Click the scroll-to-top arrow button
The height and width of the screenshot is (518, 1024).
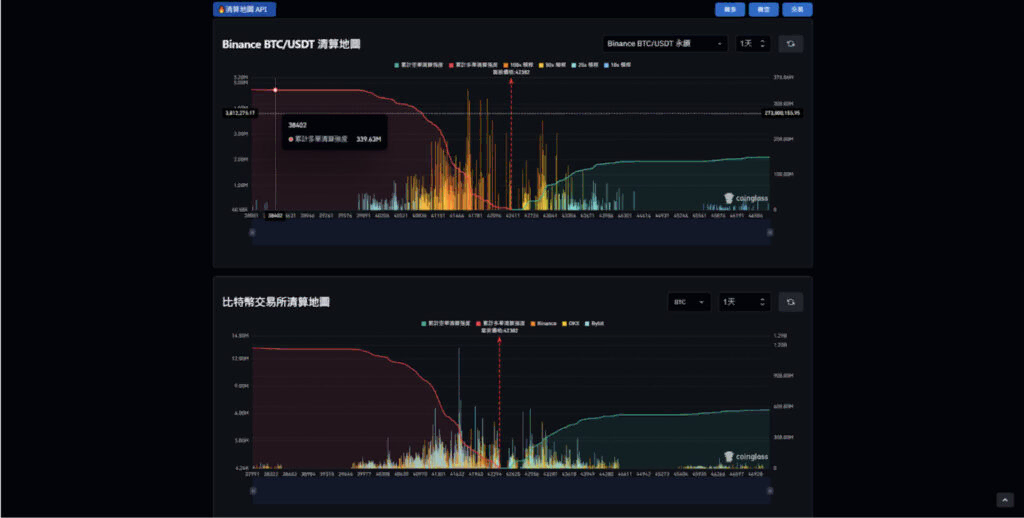pyautogui.click(x=1005, y=500)
